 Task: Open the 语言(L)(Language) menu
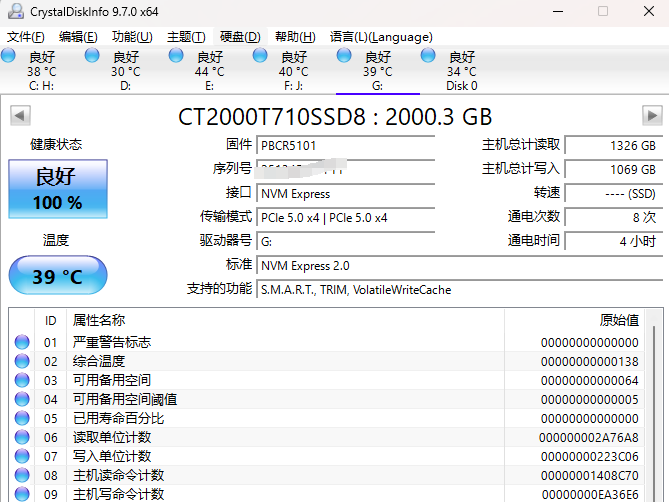tap(381, 37)
